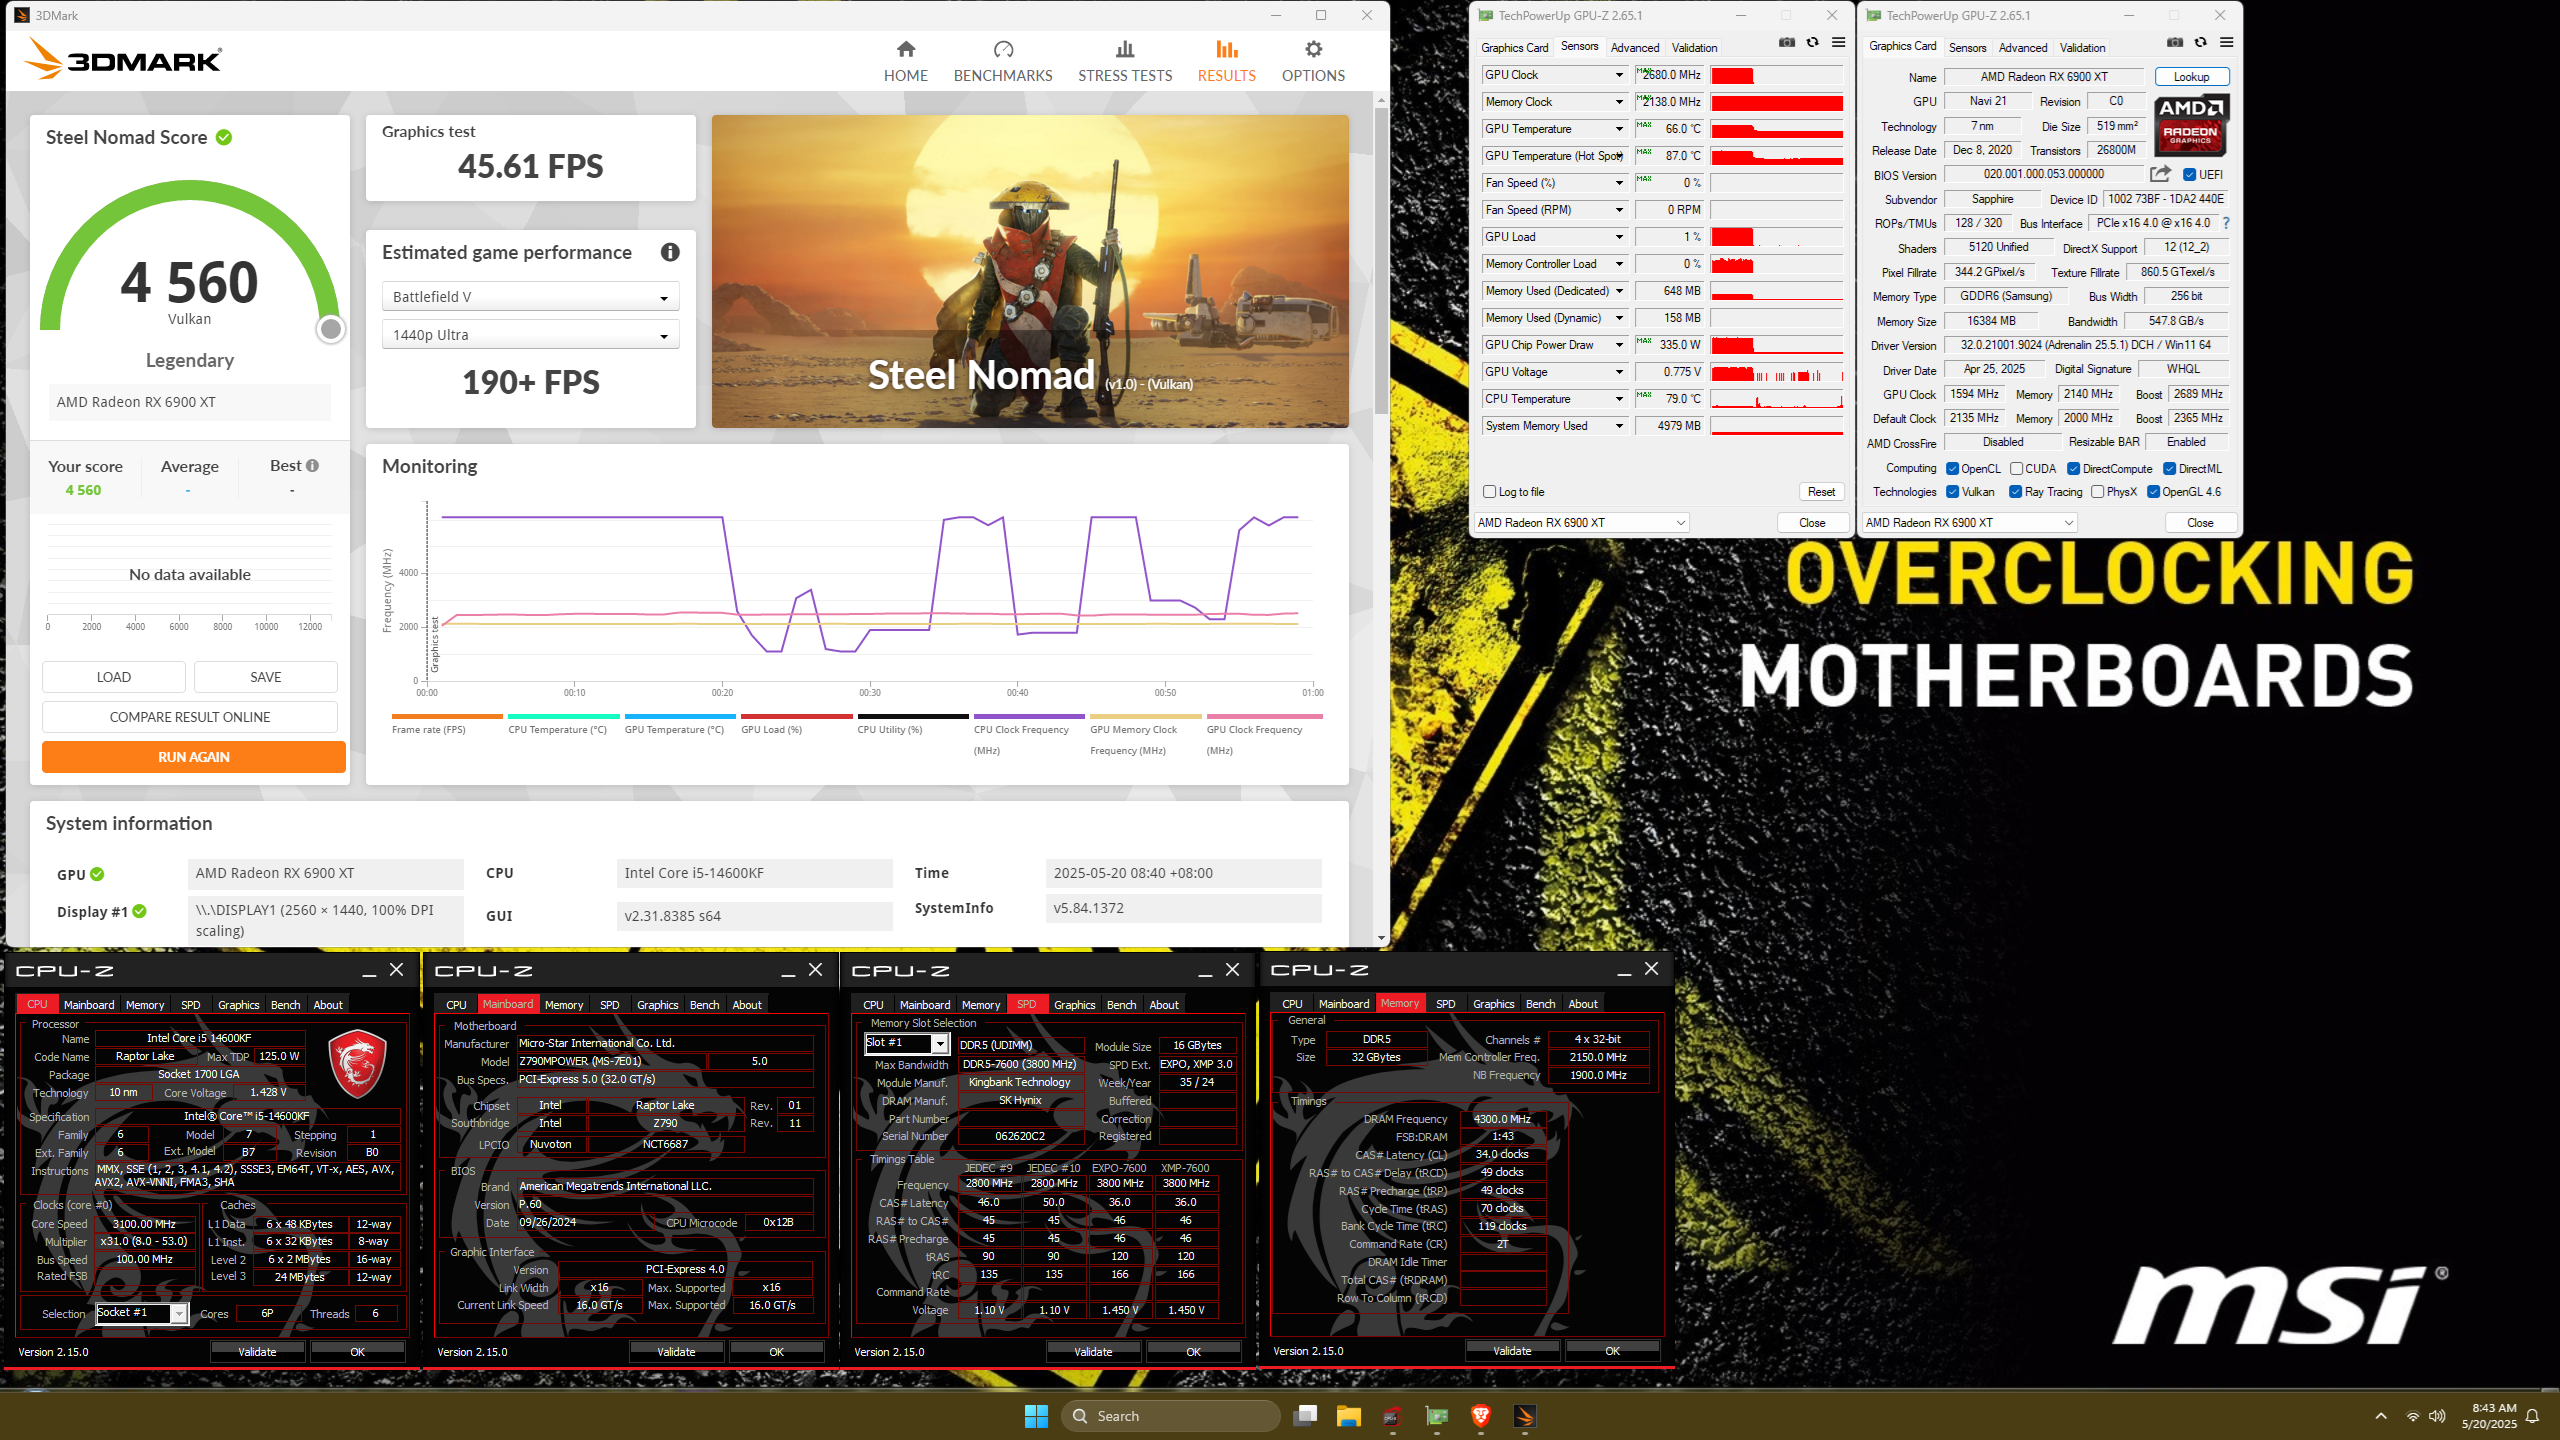Viewport: 2560px width, 1440px height.
Task: Open the 1440p Ultra preset dropdown
Action: coord(531,335)
